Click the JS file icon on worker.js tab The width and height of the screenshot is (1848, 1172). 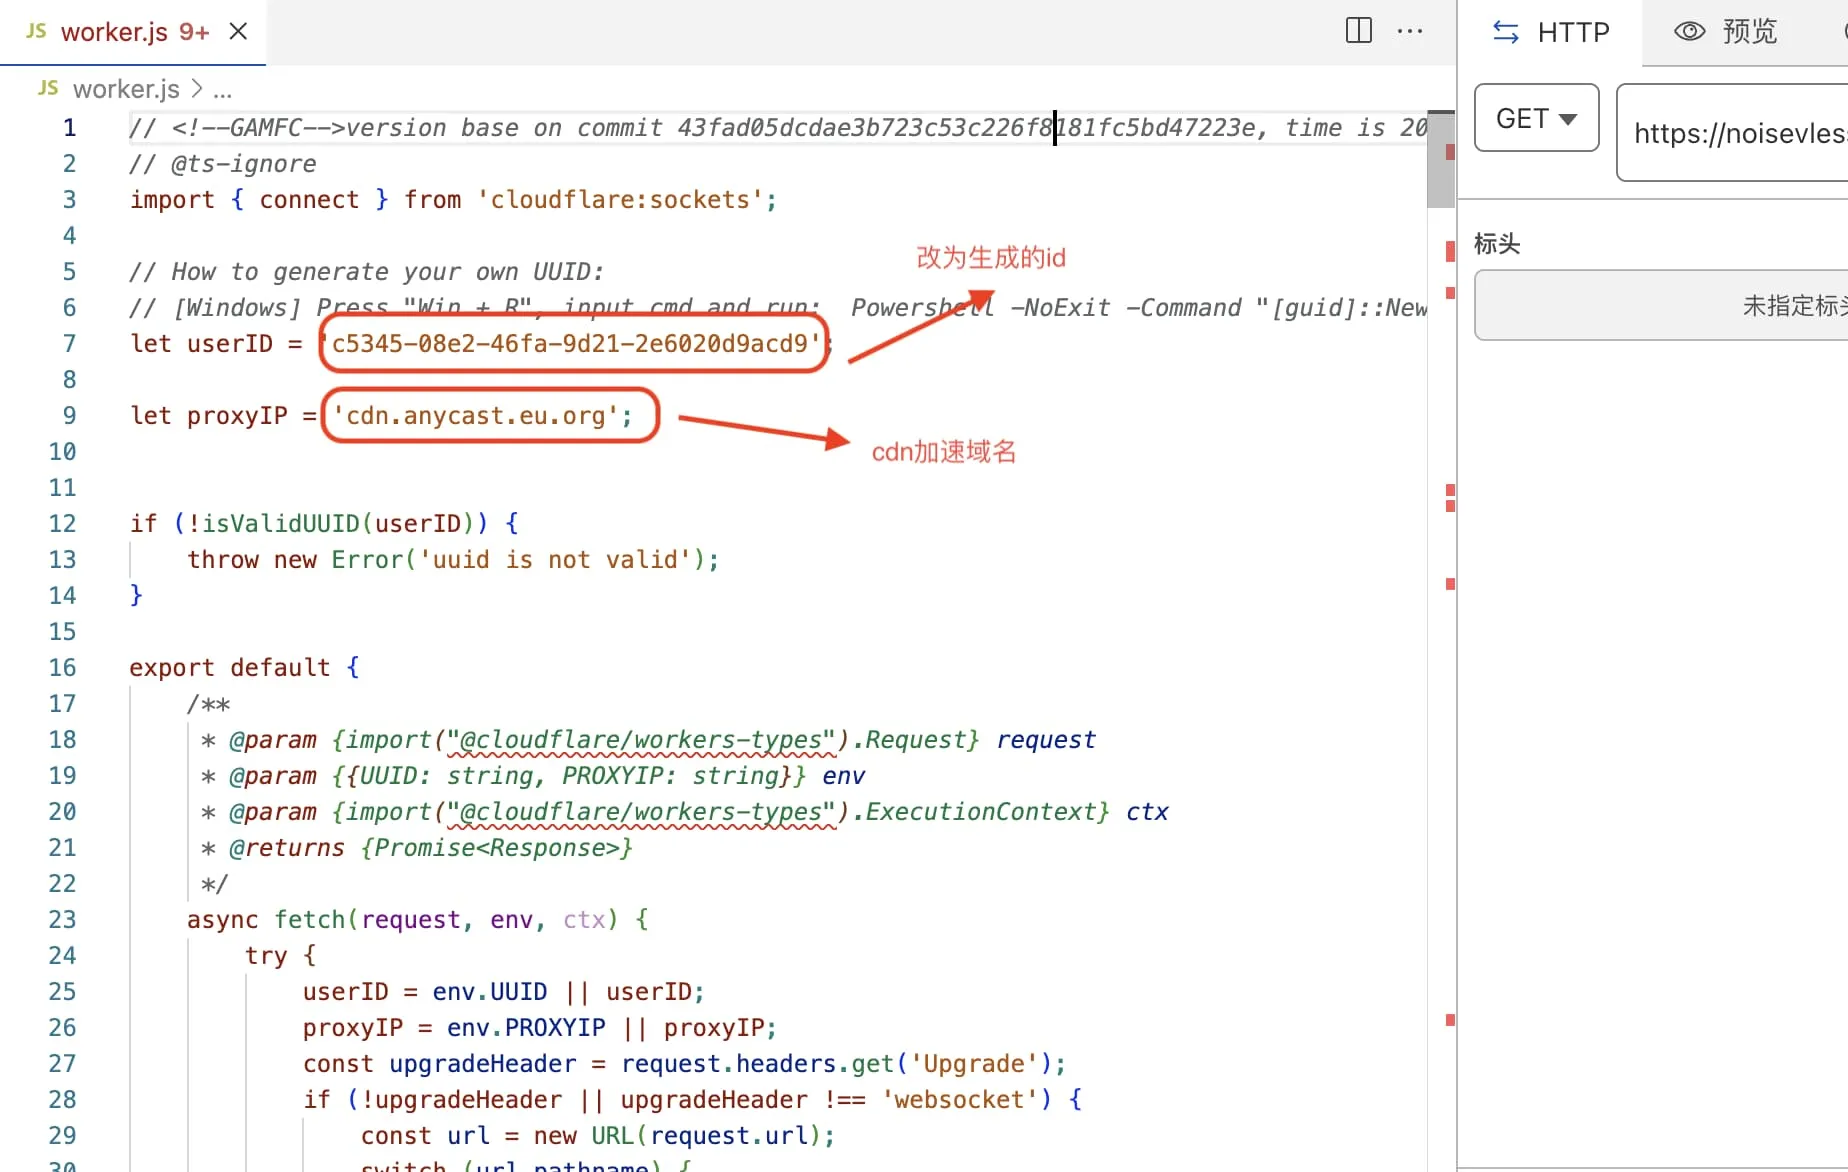click(37, 32)
